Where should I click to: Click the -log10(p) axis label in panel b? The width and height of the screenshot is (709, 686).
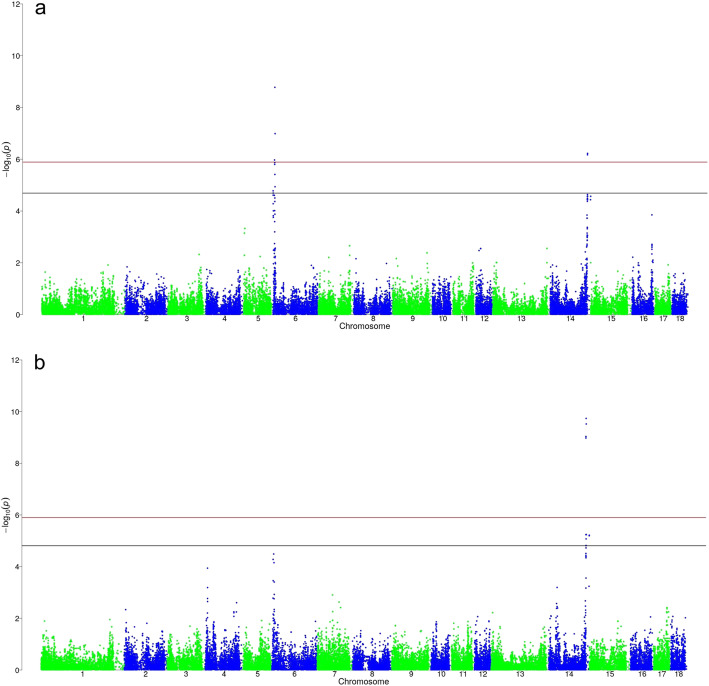click(5, 515)
